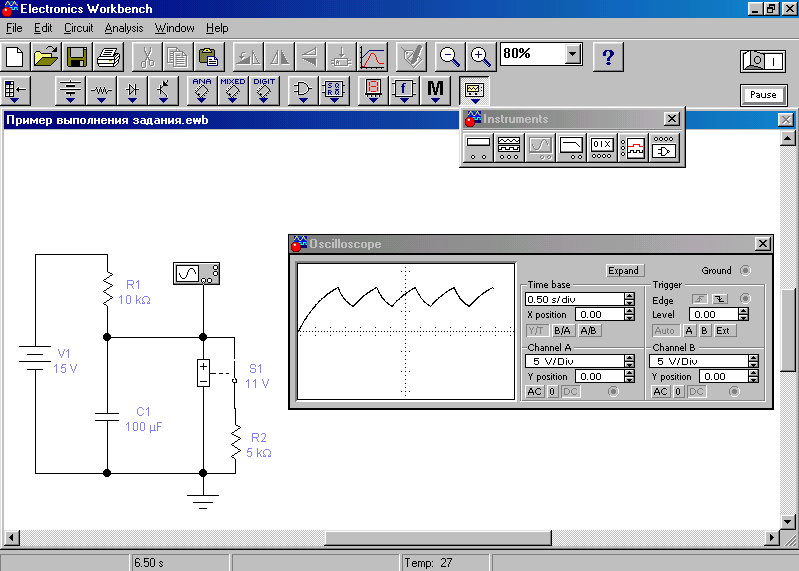Select the B/A display mode
Screen dimensions: 799x571
pyautogui.click(x=562, y=331)
